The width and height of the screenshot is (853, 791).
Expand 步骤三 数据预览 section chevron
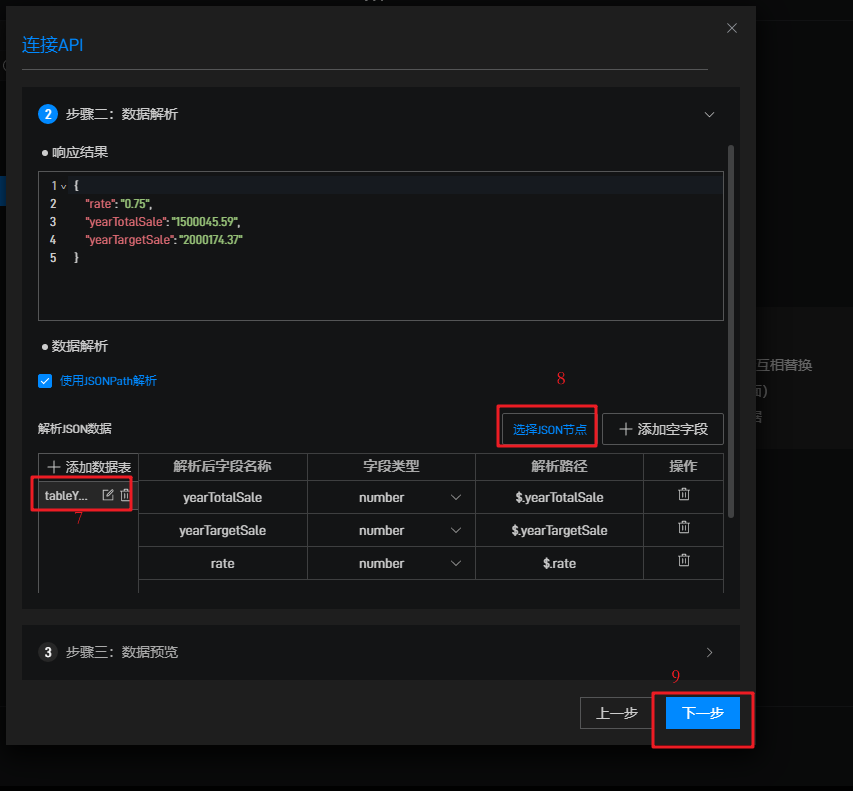pyautogui.click(x=709, y=652)
